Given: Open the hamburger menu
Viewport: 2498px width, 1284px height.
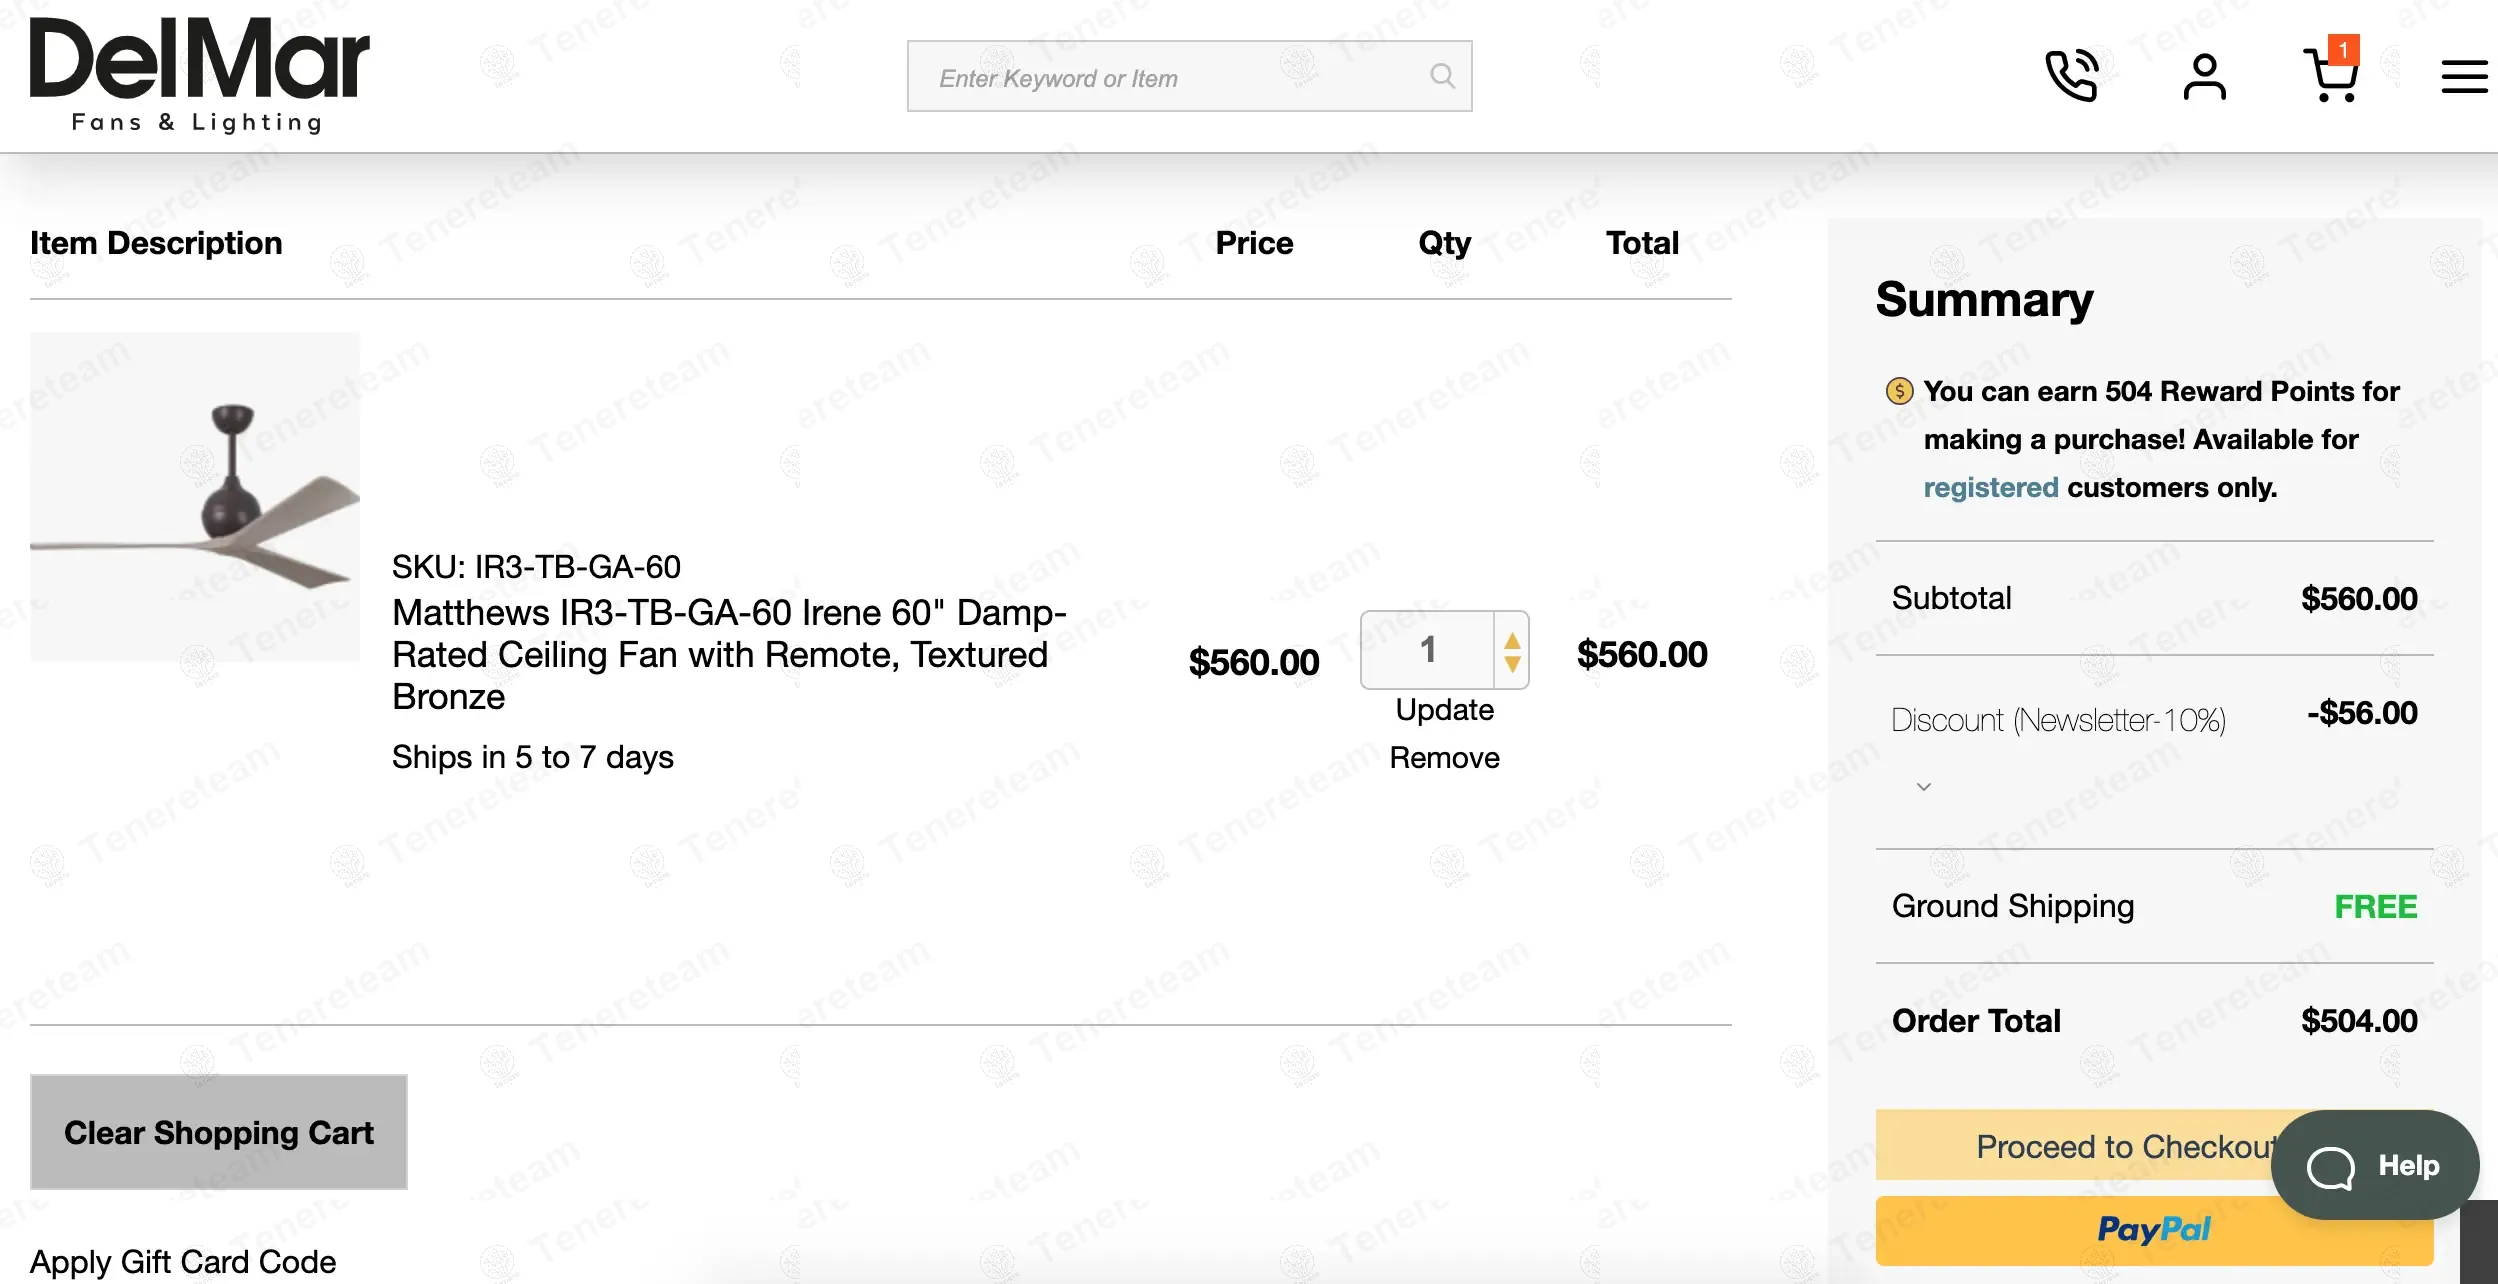Looking at the screenshot, I should coord(2464,76).
